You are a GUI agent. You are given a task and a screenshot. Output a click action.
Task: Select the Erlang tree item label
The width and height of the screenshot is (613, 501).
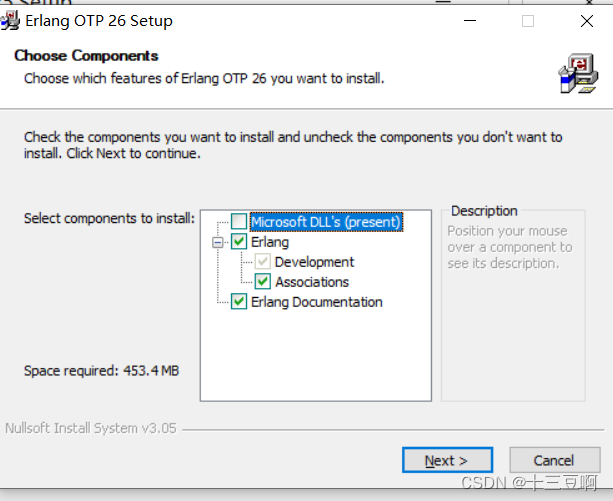[270, 242]
